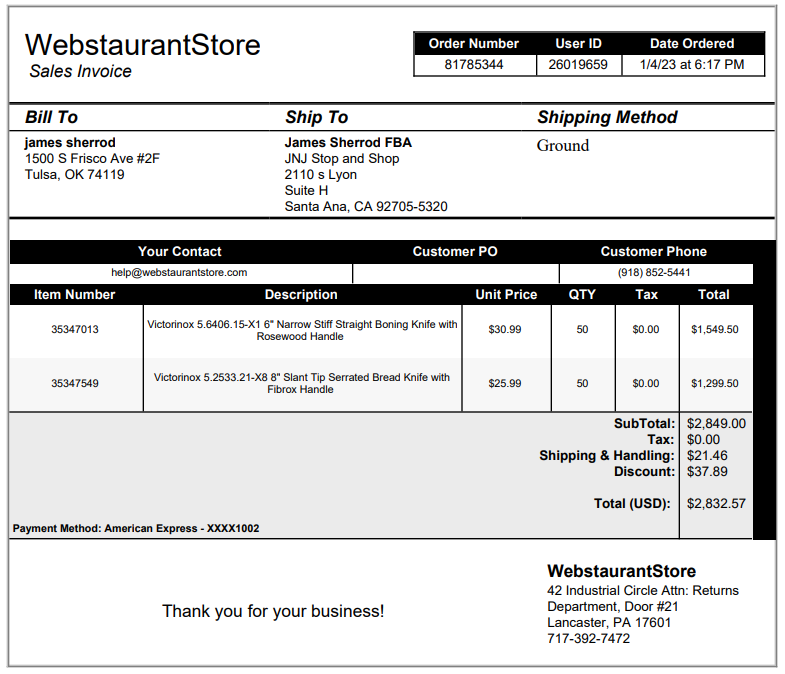Click JNJ Stop and Shop line

[x=342, y=159]
